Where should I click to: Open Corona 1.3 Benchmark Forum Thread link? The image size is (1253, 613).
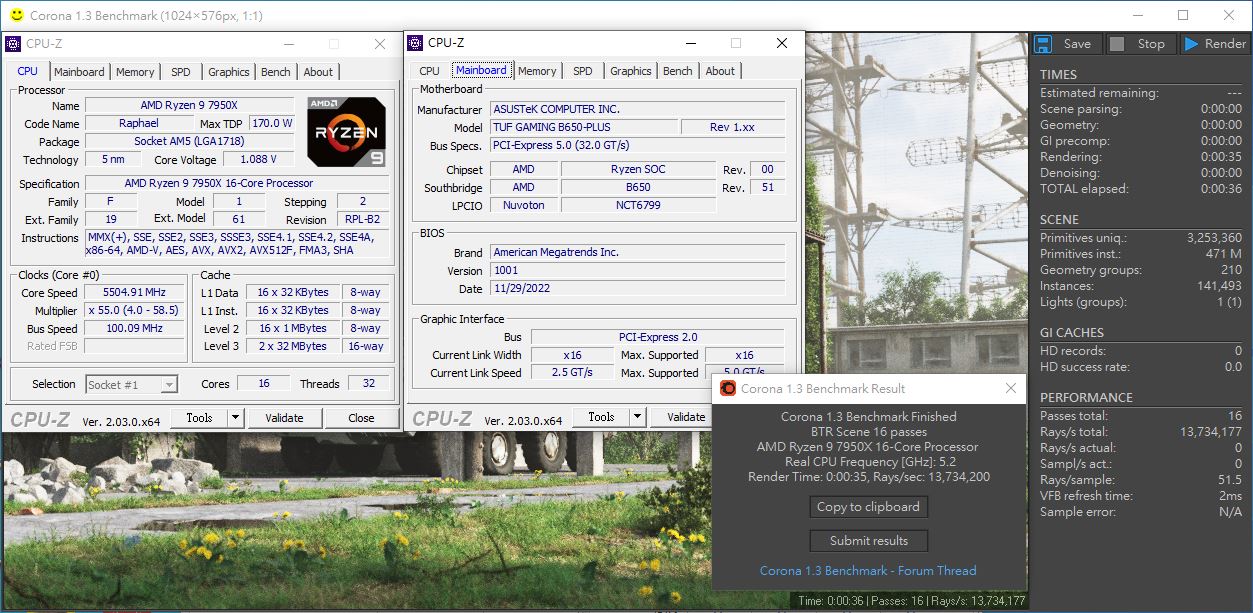[868, 571]
